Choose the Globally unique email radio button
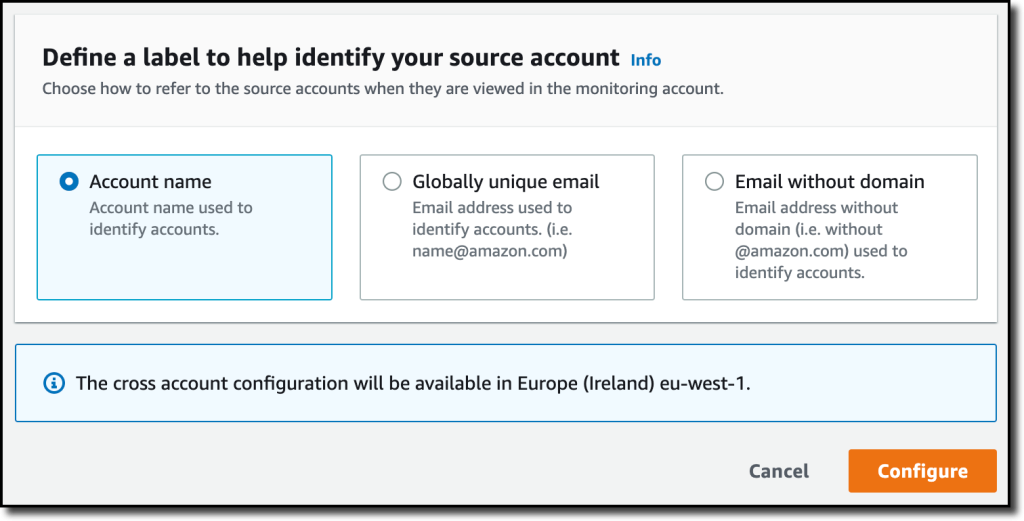 pyautogui.click(x=392, y=182)
